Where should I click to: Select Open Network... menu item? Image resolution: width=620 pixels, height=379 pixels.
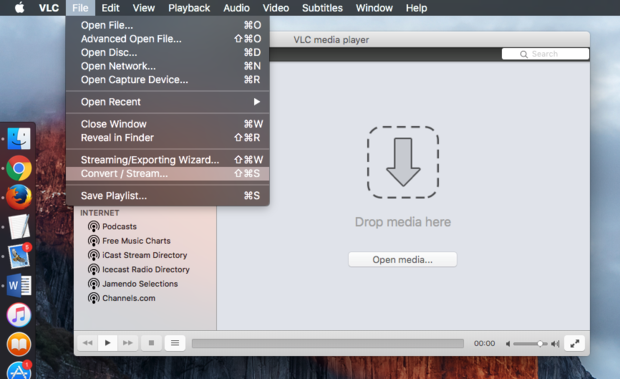pyautogui.click(x=168, y=66)
